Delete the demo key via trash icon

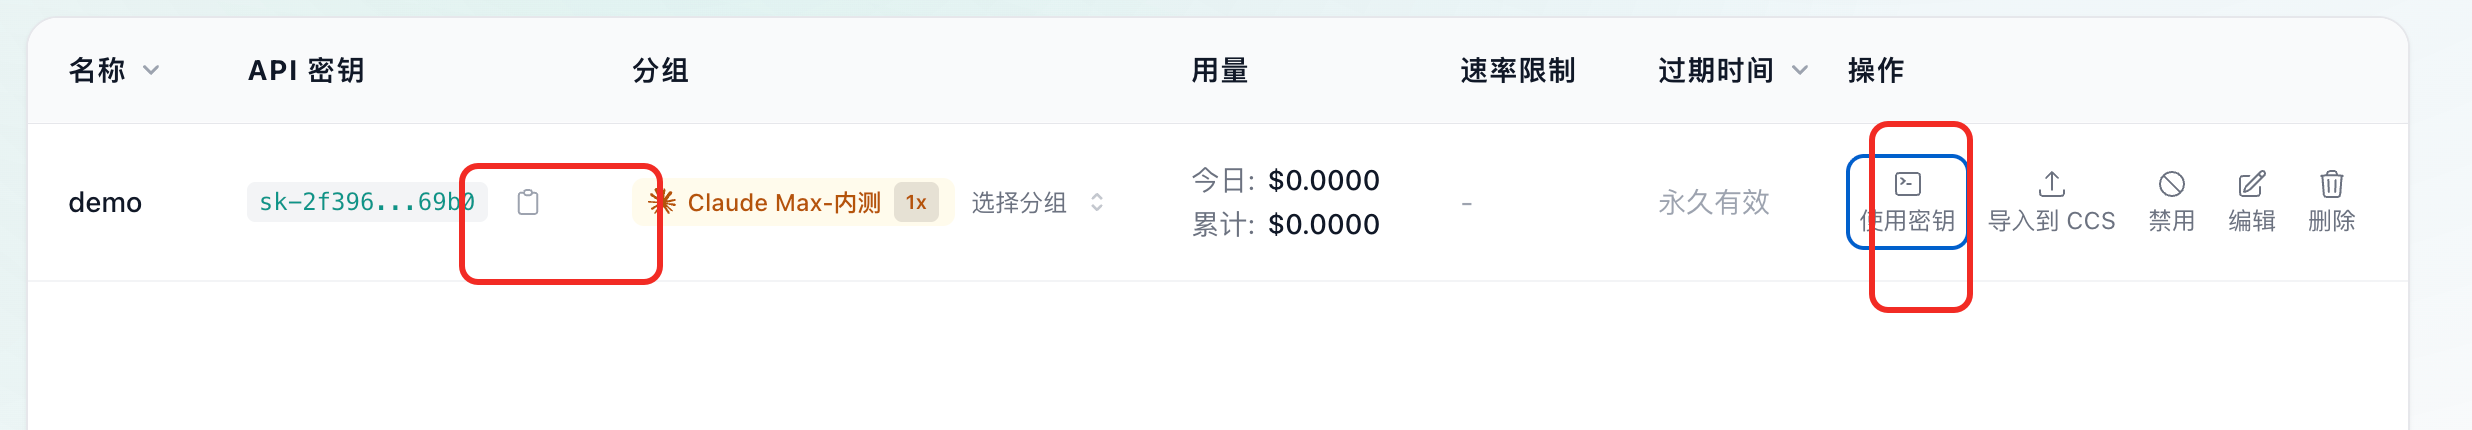pos(2331,184)
